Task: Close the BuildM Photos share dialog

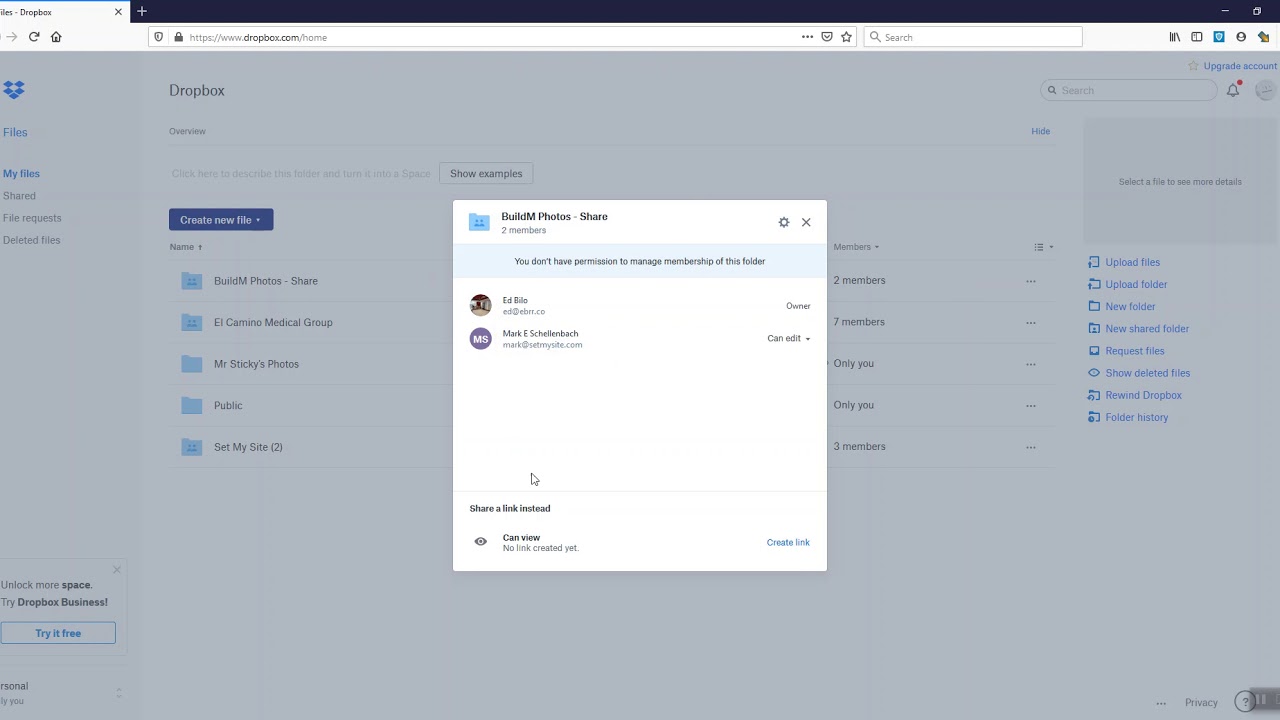Action: tap(806, 222)
